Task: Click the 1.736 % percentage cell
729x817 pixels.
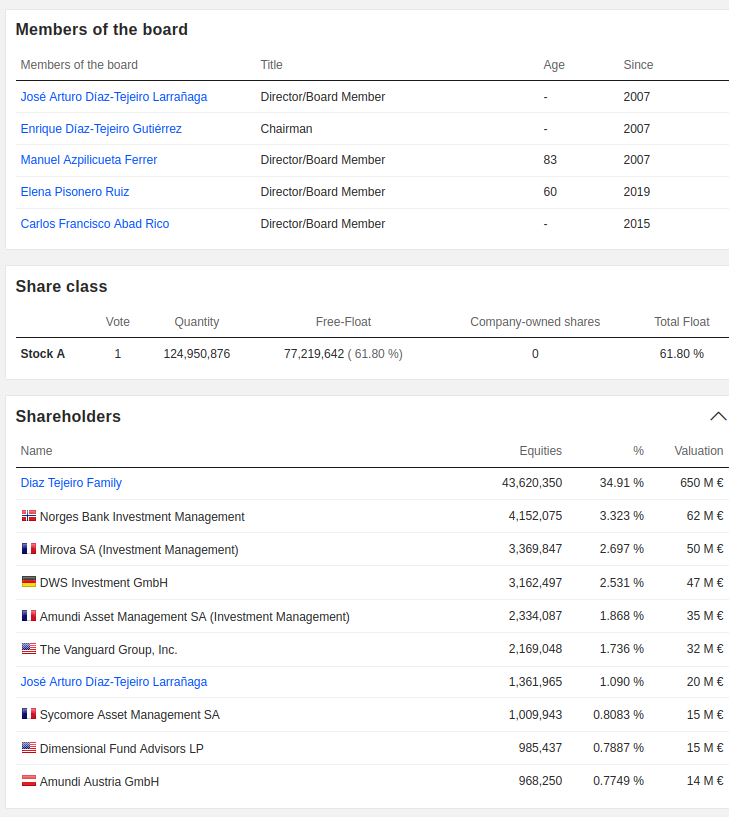Action: 622,649
